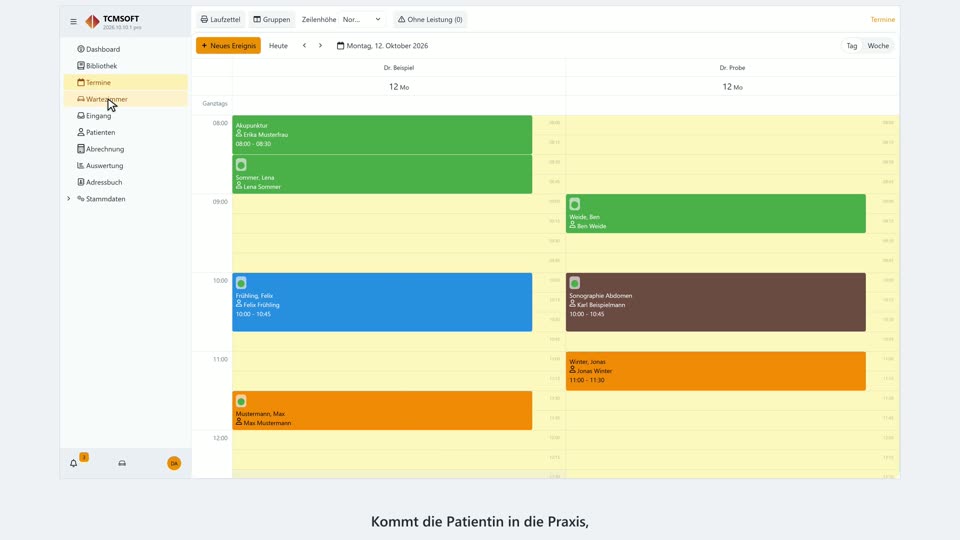This screenshot has width=960, height=540.
Task: Open the Zeilenhöhe dropdown
Action: (x=361, y=20)
